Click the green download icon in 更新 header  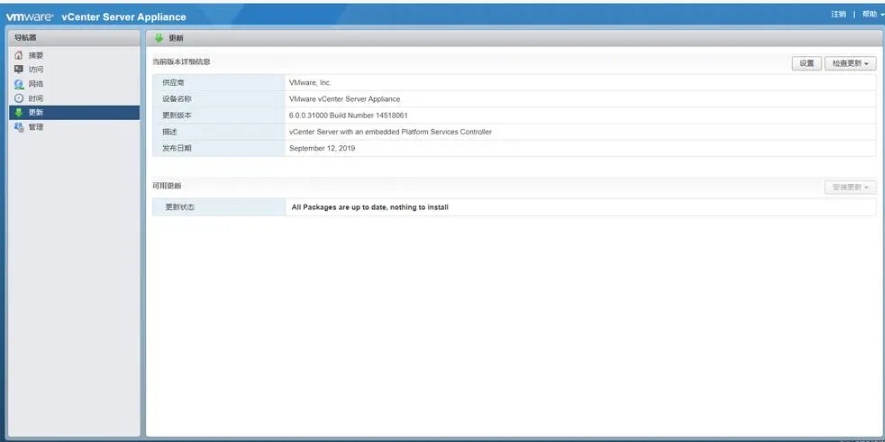(159, 38)
